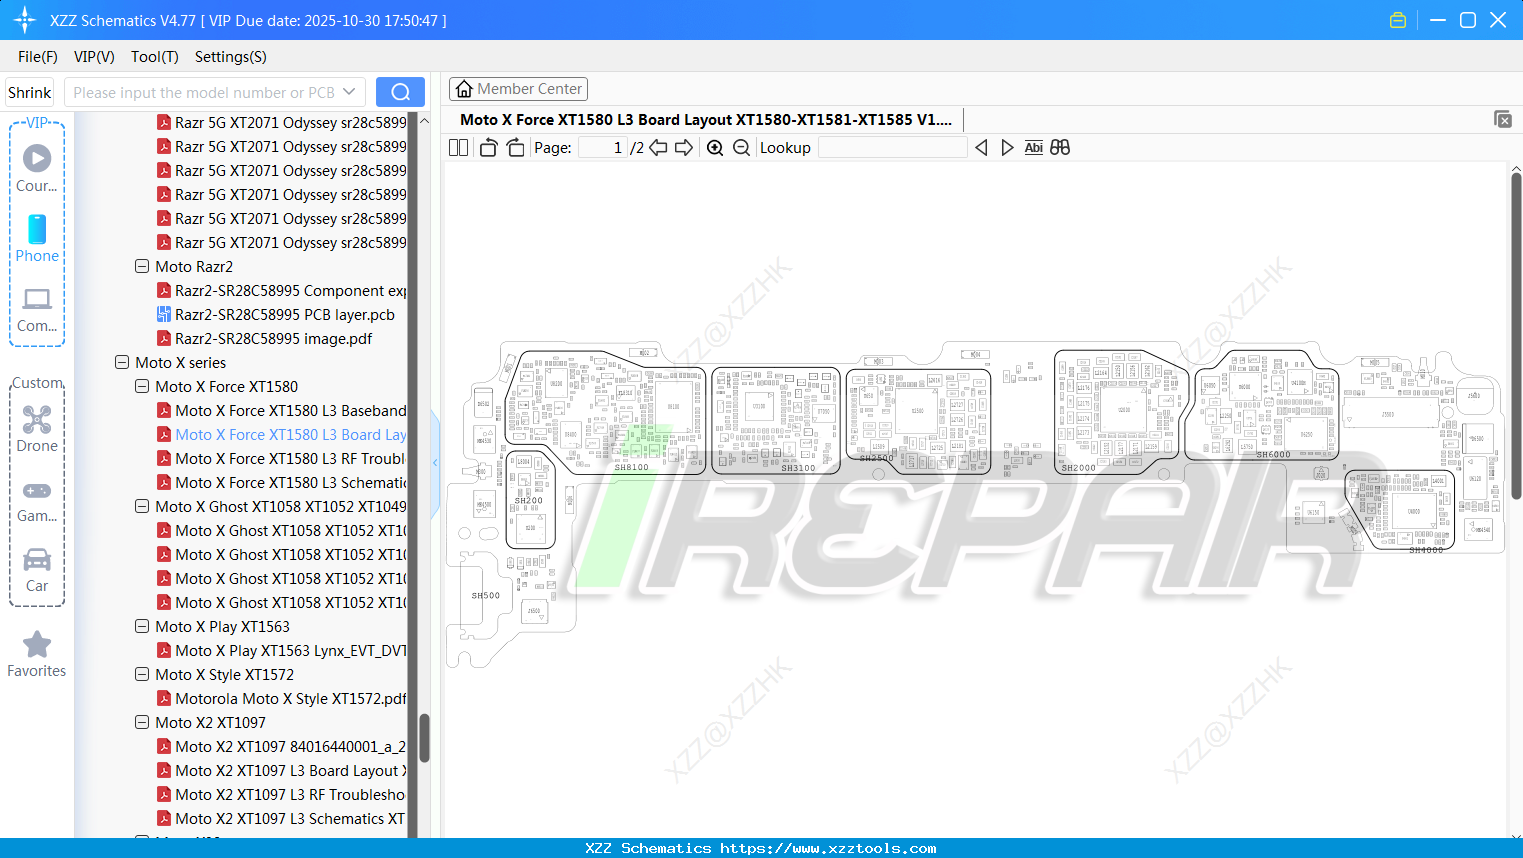
Task: Open Favorites via the star icon
Action: point(37,644)
